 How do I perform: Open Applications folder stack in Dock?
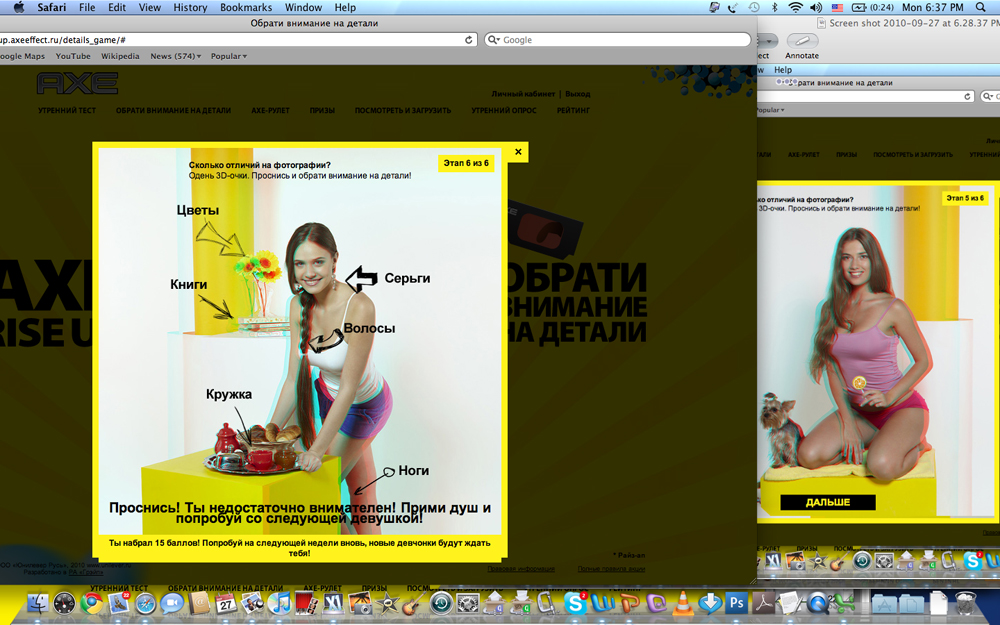pos(885,603)
